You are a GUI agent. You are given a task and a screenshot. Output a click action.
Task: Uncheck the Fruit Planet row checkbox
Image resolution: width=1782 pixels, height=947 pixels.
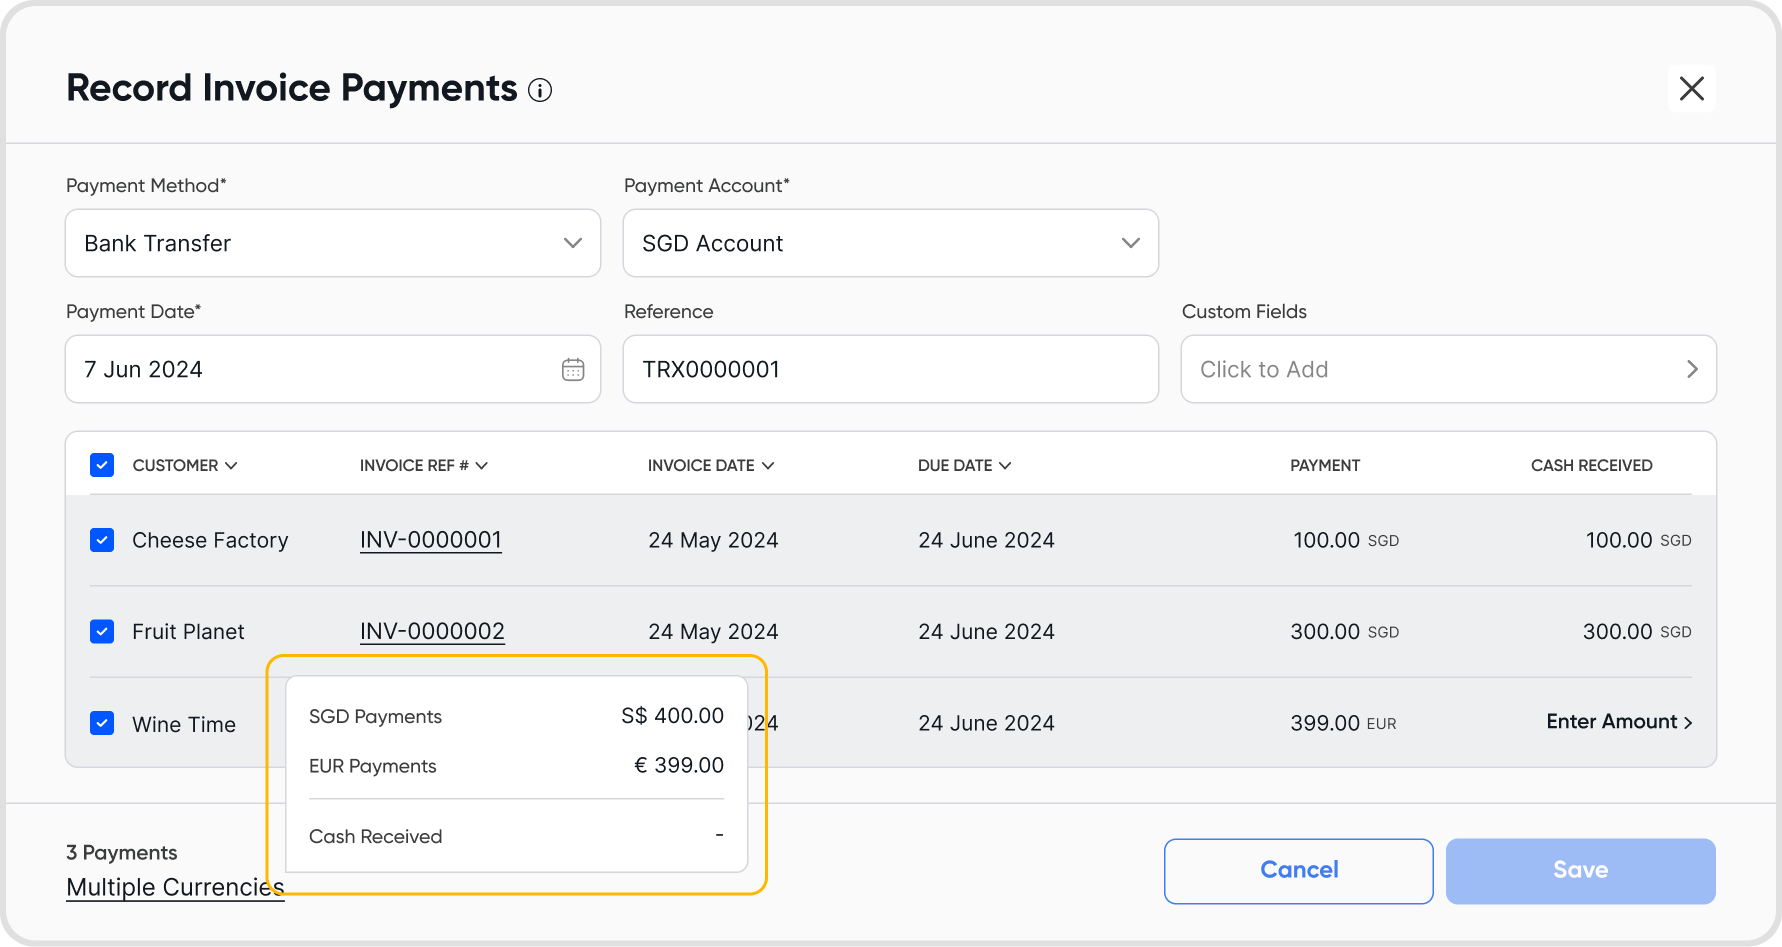point(102,632)
